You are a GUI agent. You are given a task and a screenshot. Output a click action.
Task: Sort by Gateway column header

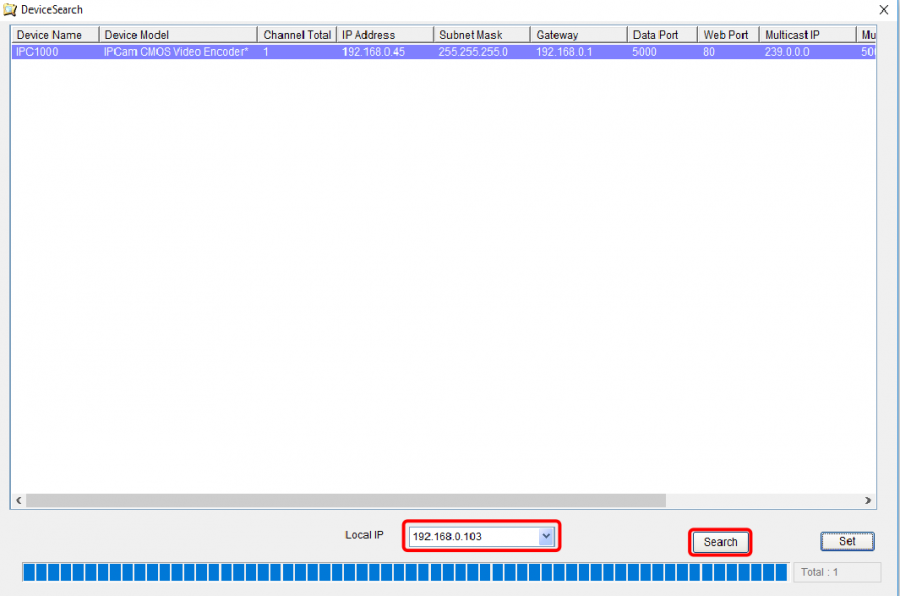[577, 35]
